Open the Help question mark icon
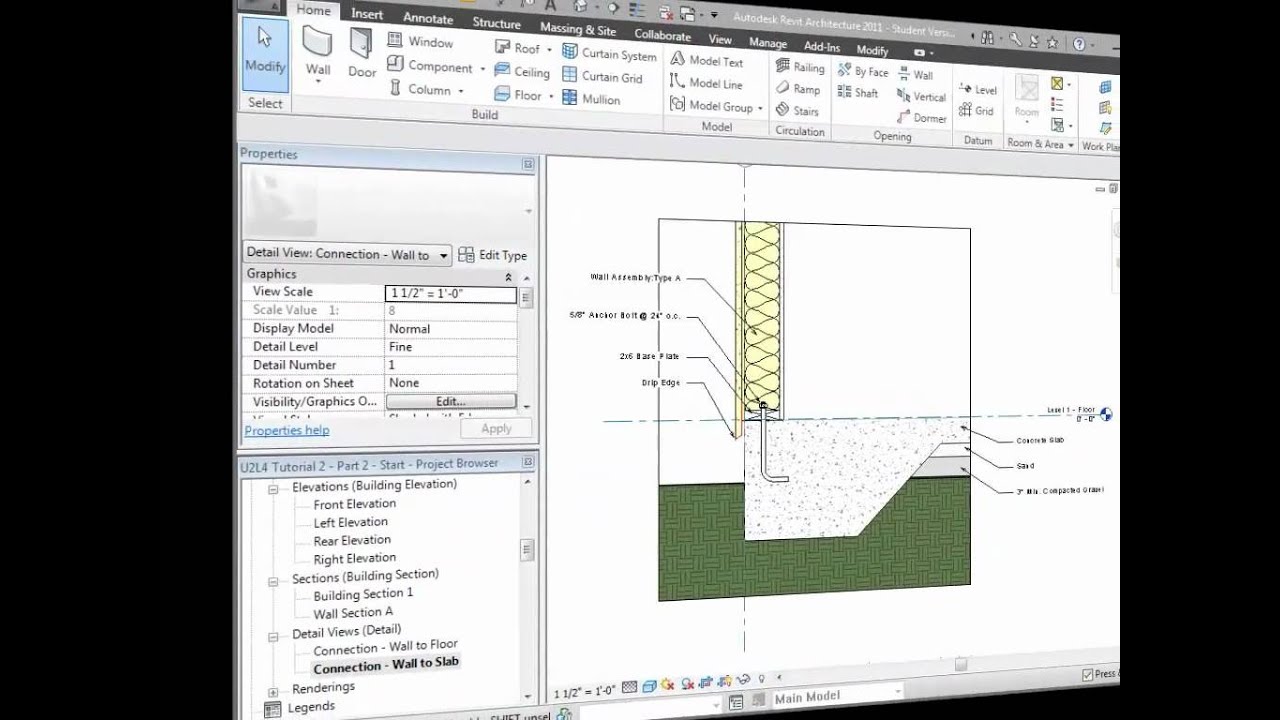 [x=1079, y=44]
